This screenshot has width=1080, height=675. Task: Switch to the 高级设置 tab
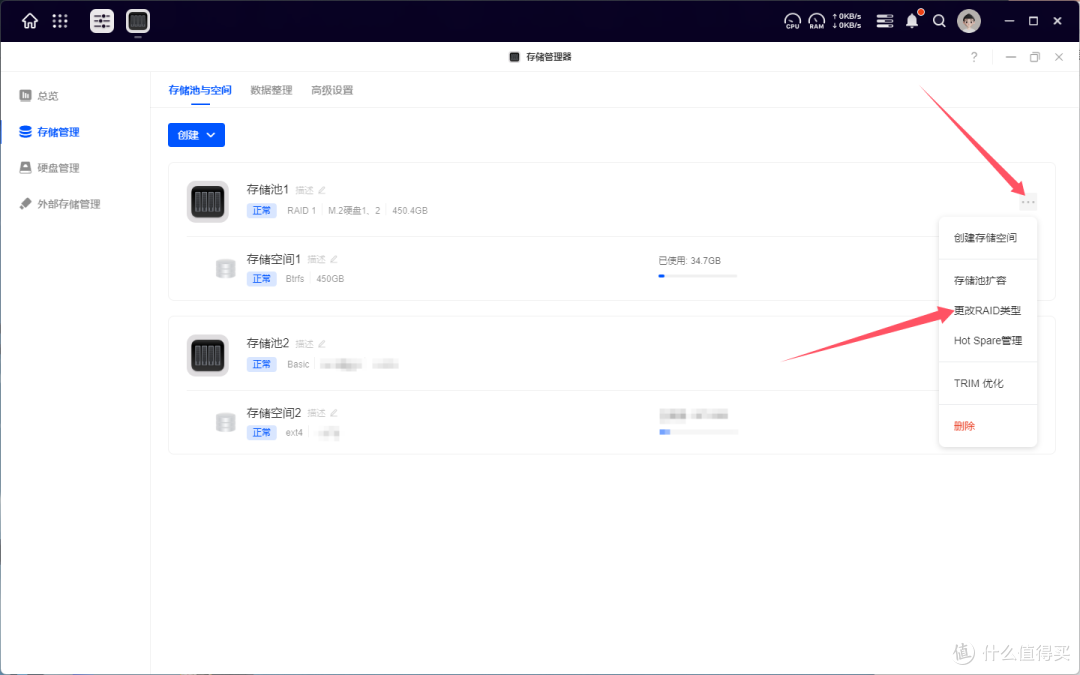coord(332,90)
